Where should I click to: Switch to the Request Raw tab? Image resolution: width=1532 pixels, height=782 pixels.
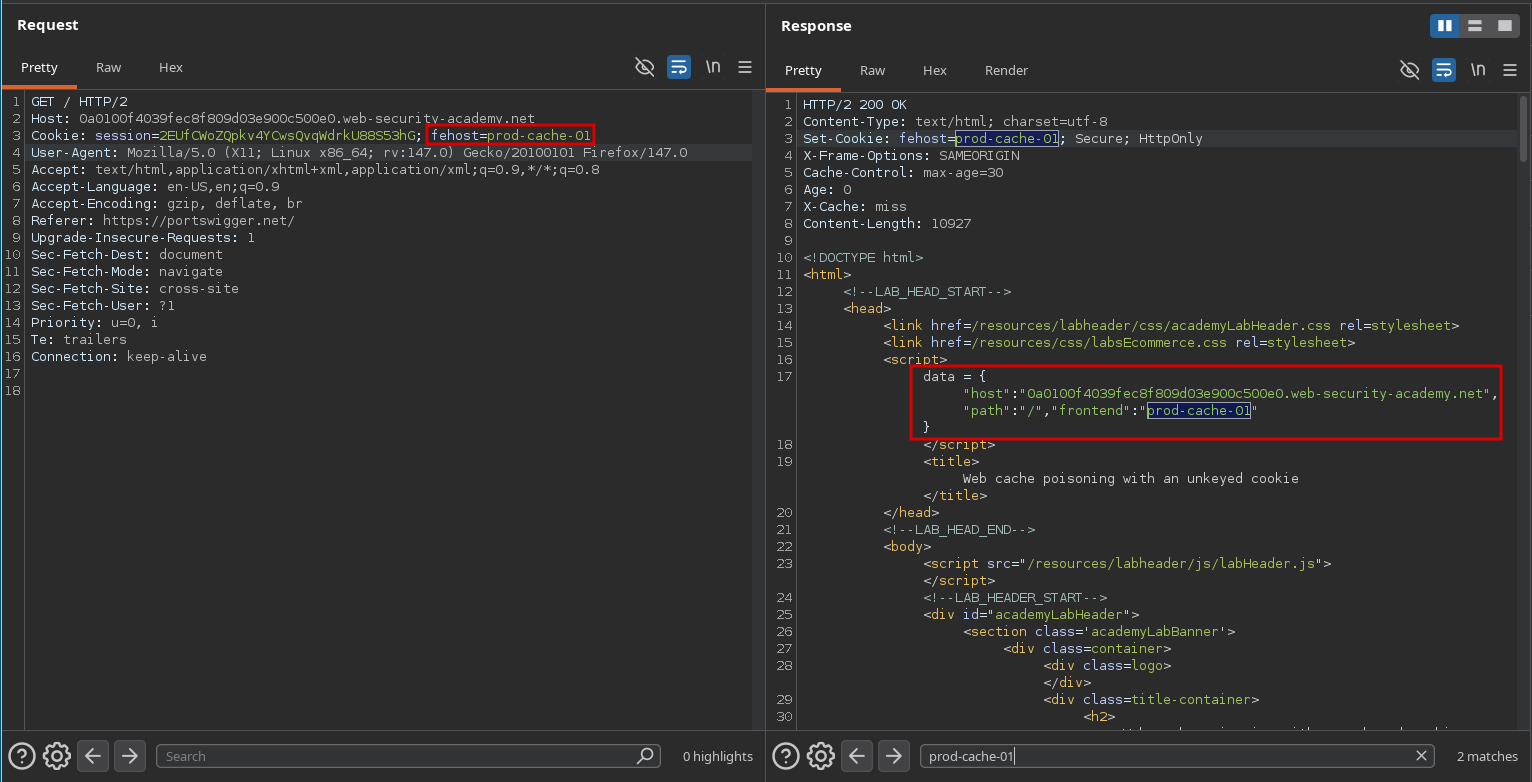tap(108, 67)
